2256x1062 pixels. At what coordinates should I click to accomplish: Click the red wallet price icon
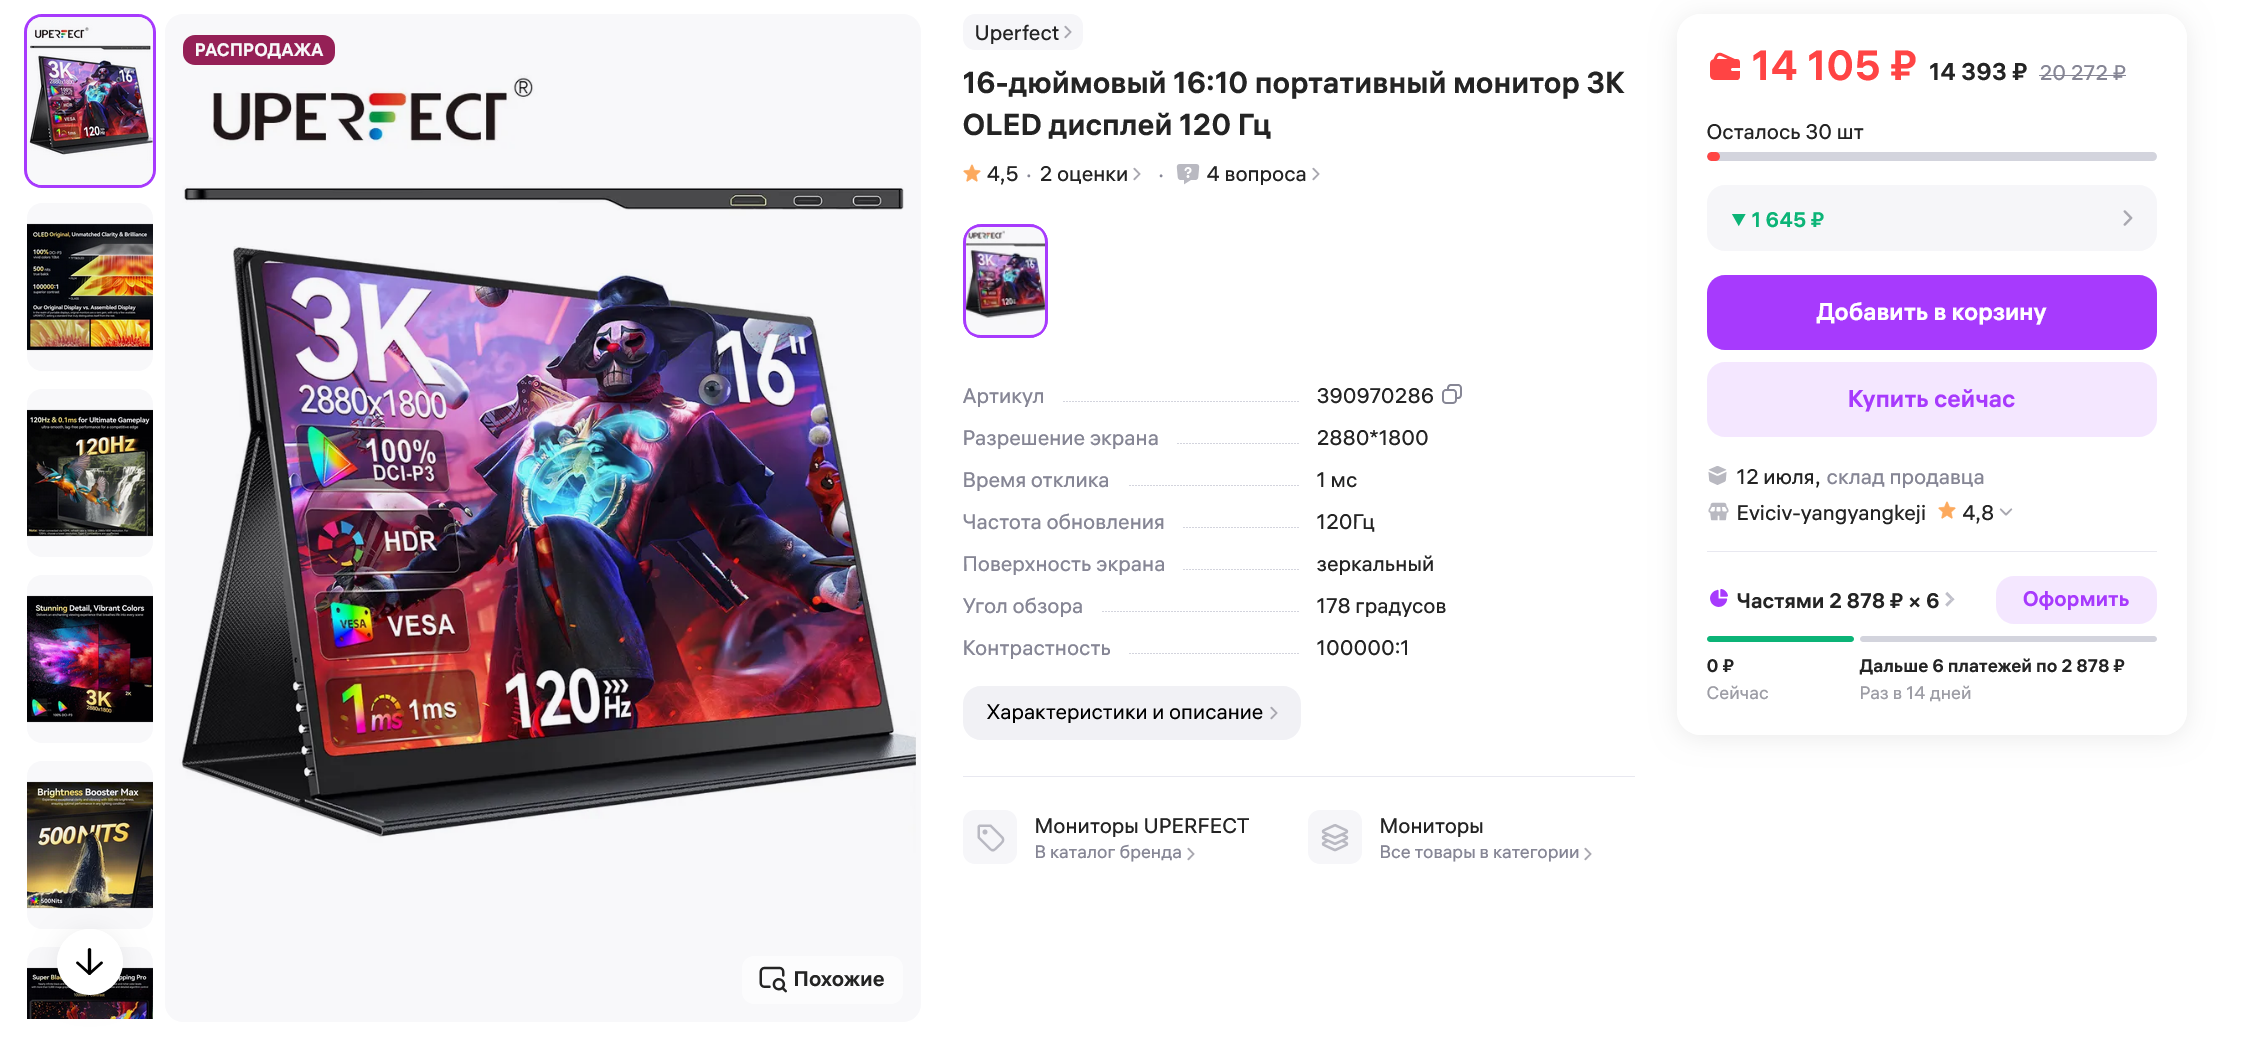pos(1724,68)
